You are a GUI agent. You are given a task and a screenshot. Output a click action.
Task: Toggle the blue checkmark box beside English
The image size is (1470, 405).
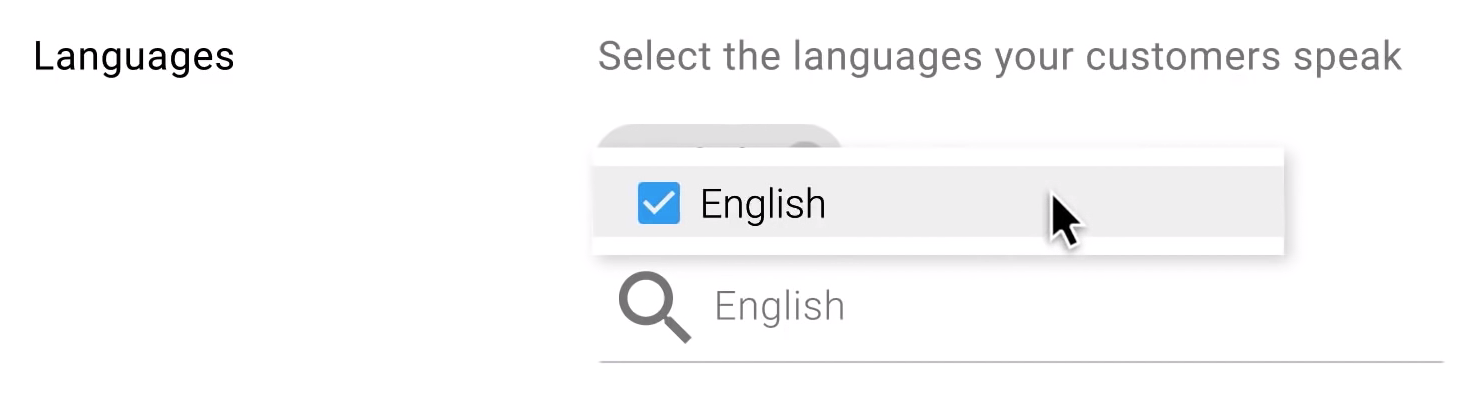(x=658, y=203)
